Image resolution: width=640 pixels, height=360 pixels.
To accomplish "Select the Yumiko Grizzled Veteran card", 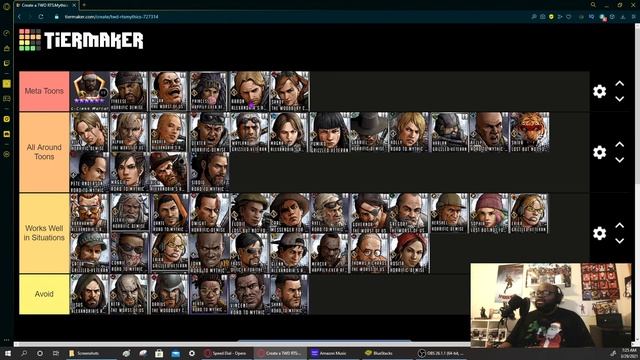I will tap(329, 132).
